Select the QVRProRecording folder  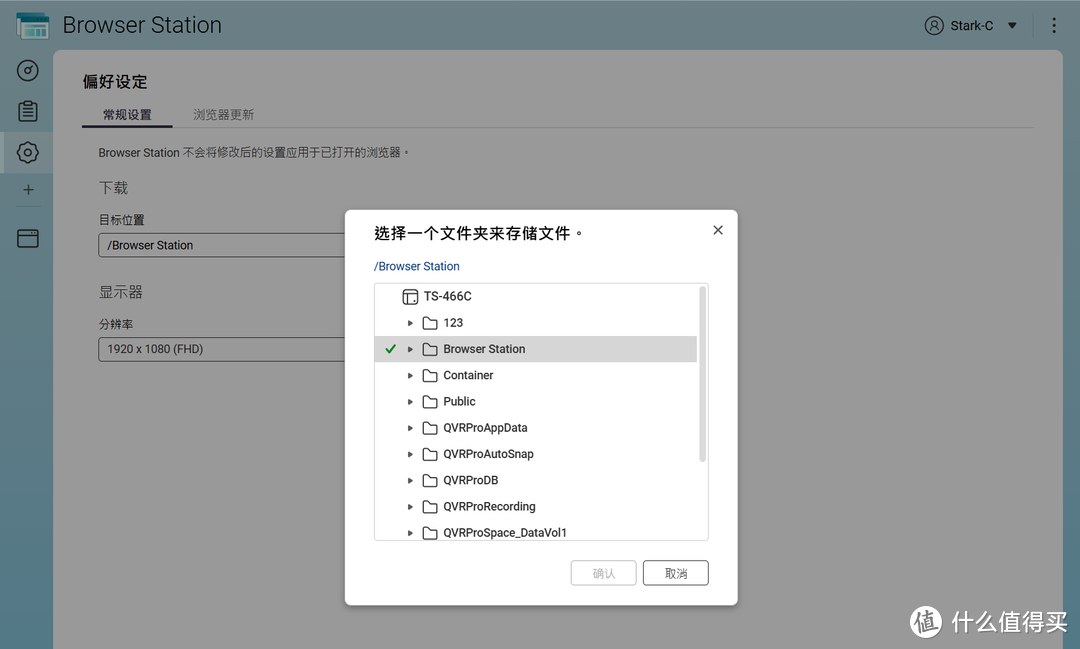pos(489,507)
